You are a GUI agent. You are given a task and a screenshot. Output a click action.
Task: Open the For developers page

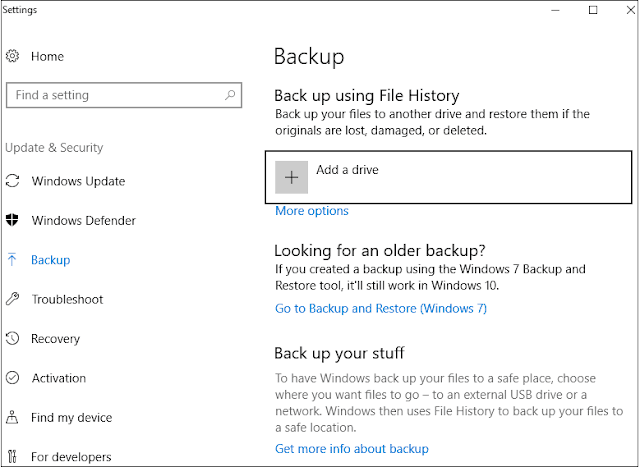coord(71,457)
